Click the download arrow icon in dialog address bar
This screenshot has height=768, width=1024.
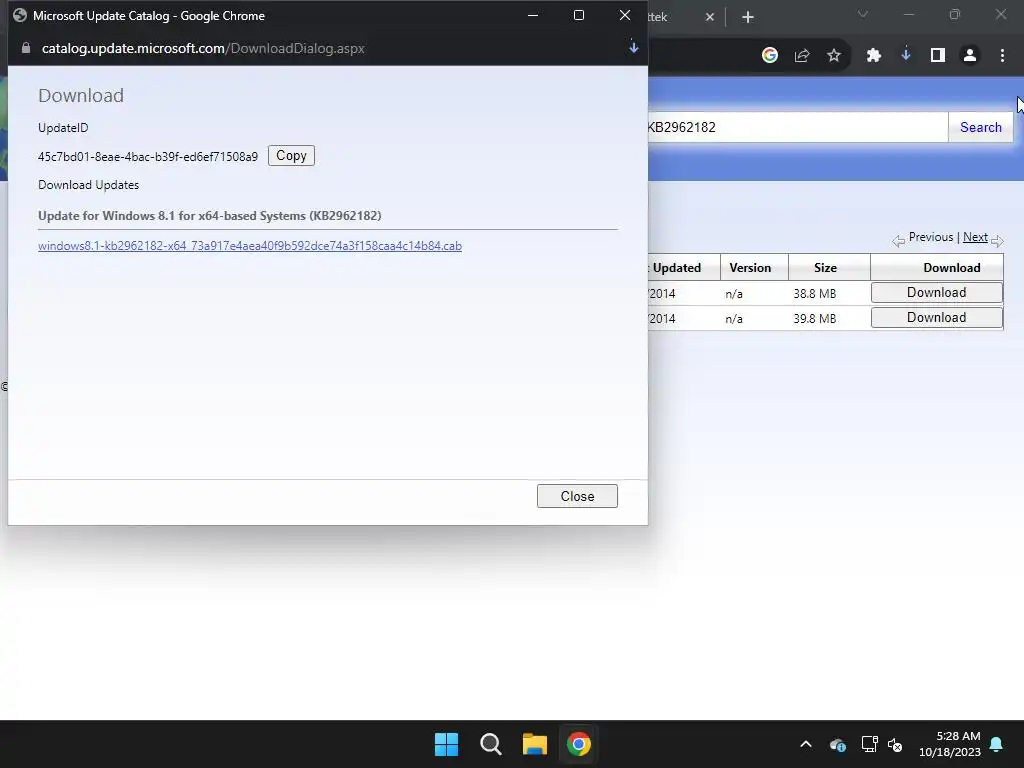pos(633,48)
